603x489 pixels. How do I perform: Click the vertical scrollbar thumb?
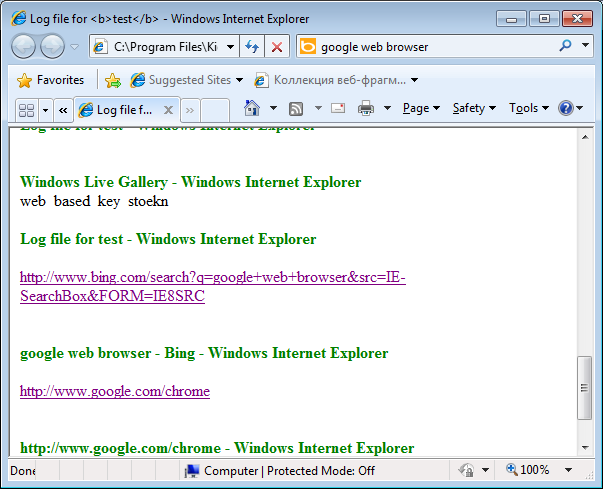point(585,388)
